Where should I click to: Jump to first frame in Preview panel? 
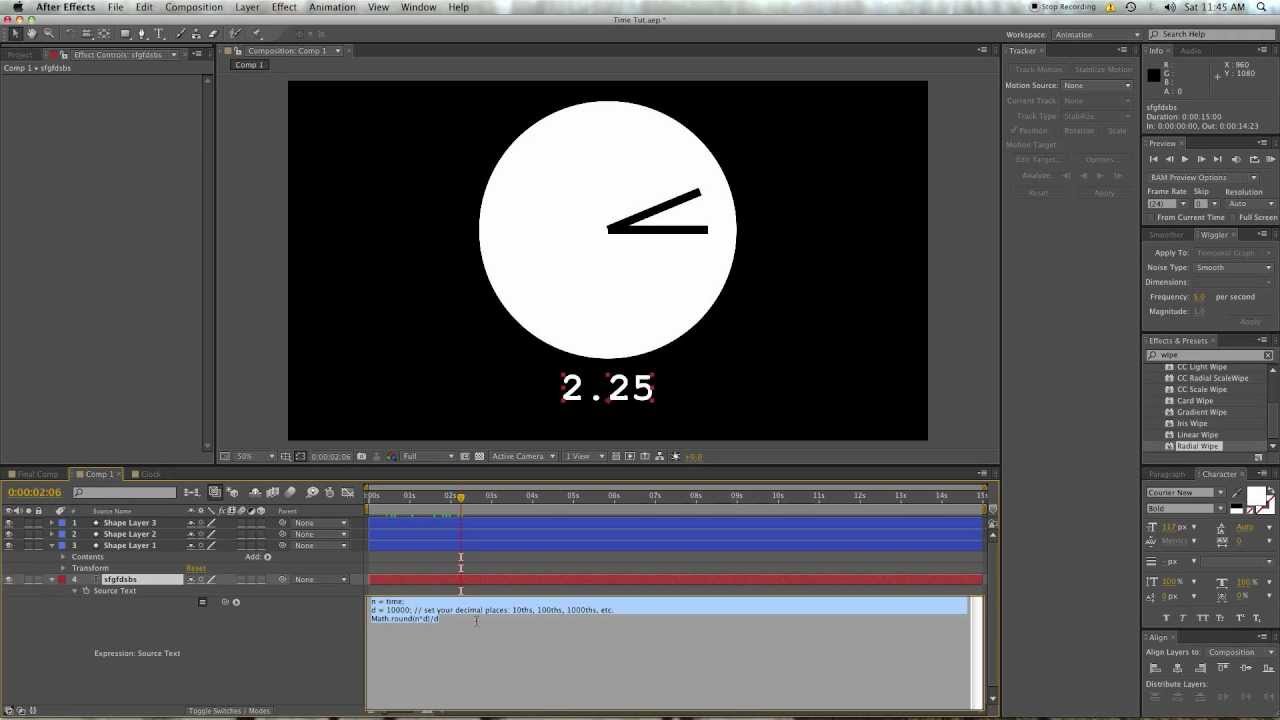tap(1153, 159)
